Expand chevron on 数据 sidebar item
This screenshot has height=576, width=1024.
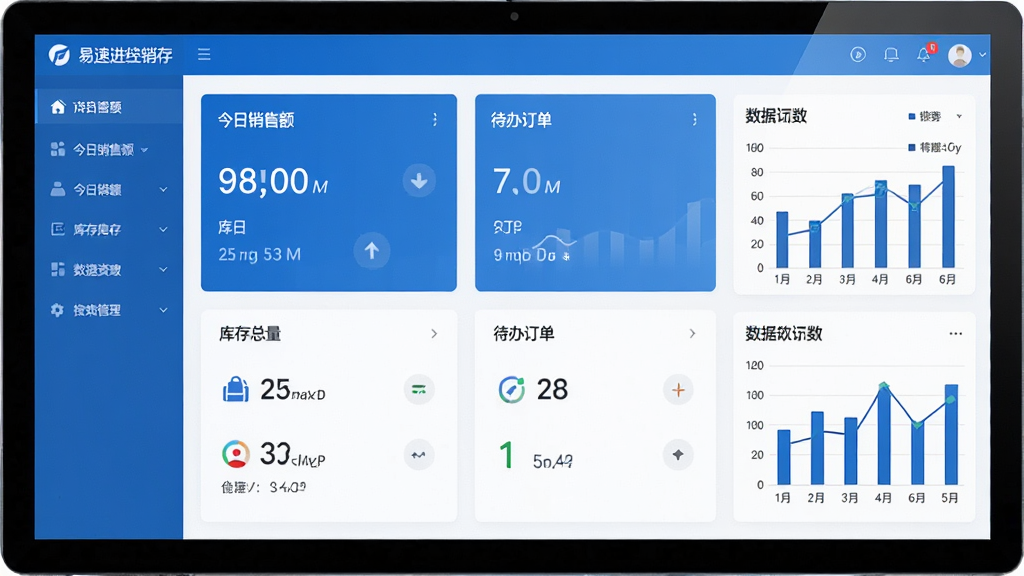163,270
